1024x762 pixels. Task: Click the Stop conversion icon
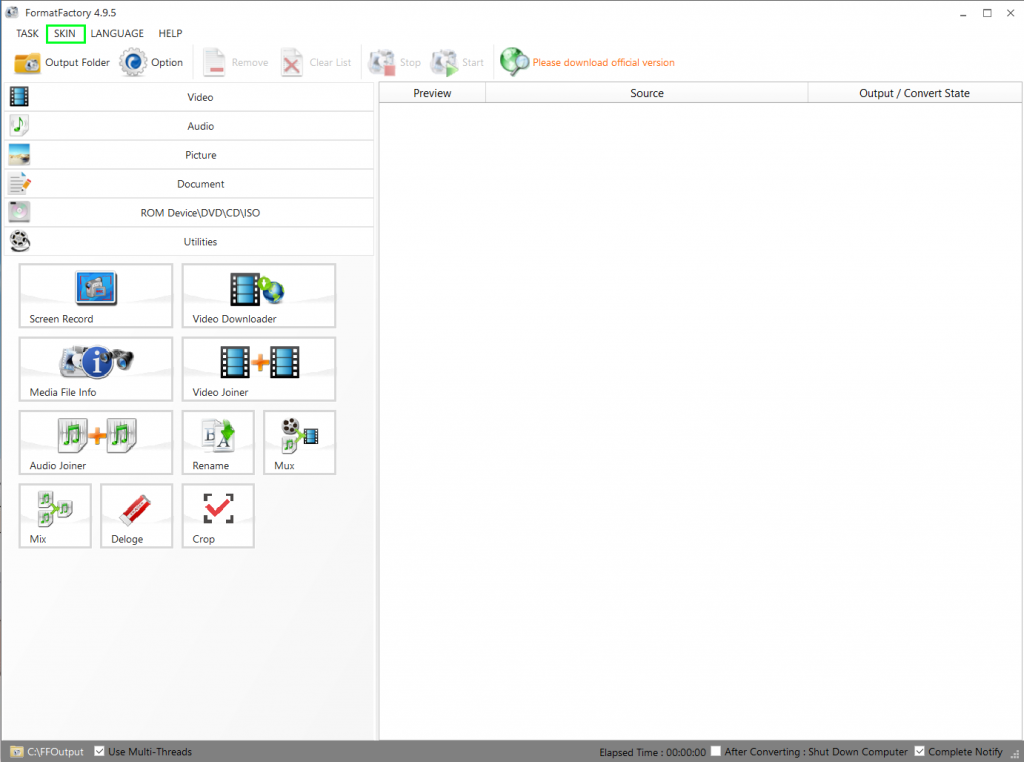tap(382, 63)
